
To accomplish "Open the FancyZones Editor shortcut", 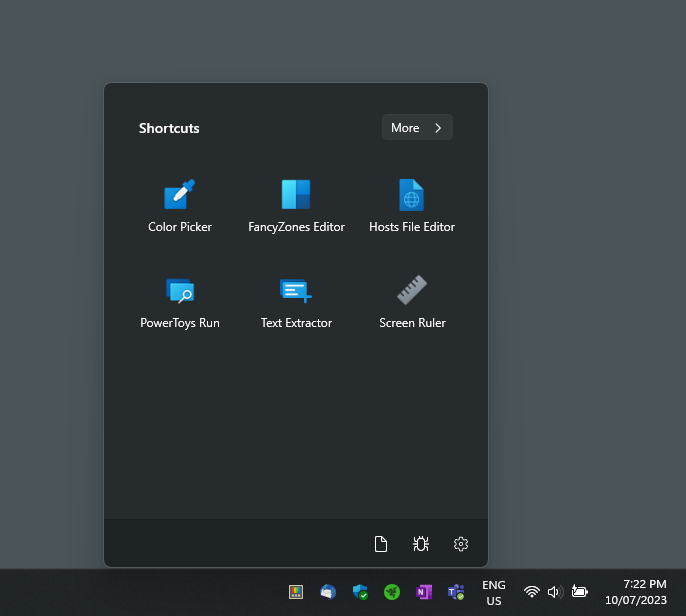I will pyautogui.click(x=296, y=206).
